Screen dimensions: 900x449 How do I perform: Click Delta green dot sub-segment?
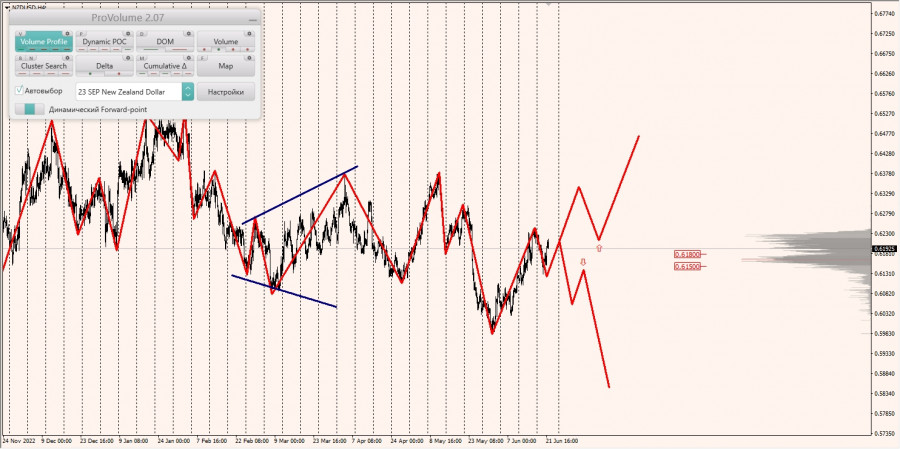tap(90, 73)
